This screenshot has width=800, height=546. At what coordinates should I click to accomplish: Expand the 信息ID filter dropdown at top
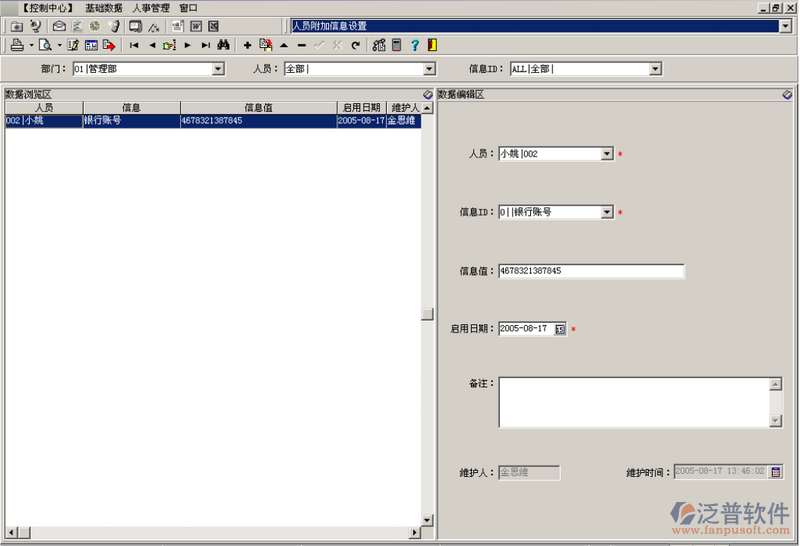[656, 68]
